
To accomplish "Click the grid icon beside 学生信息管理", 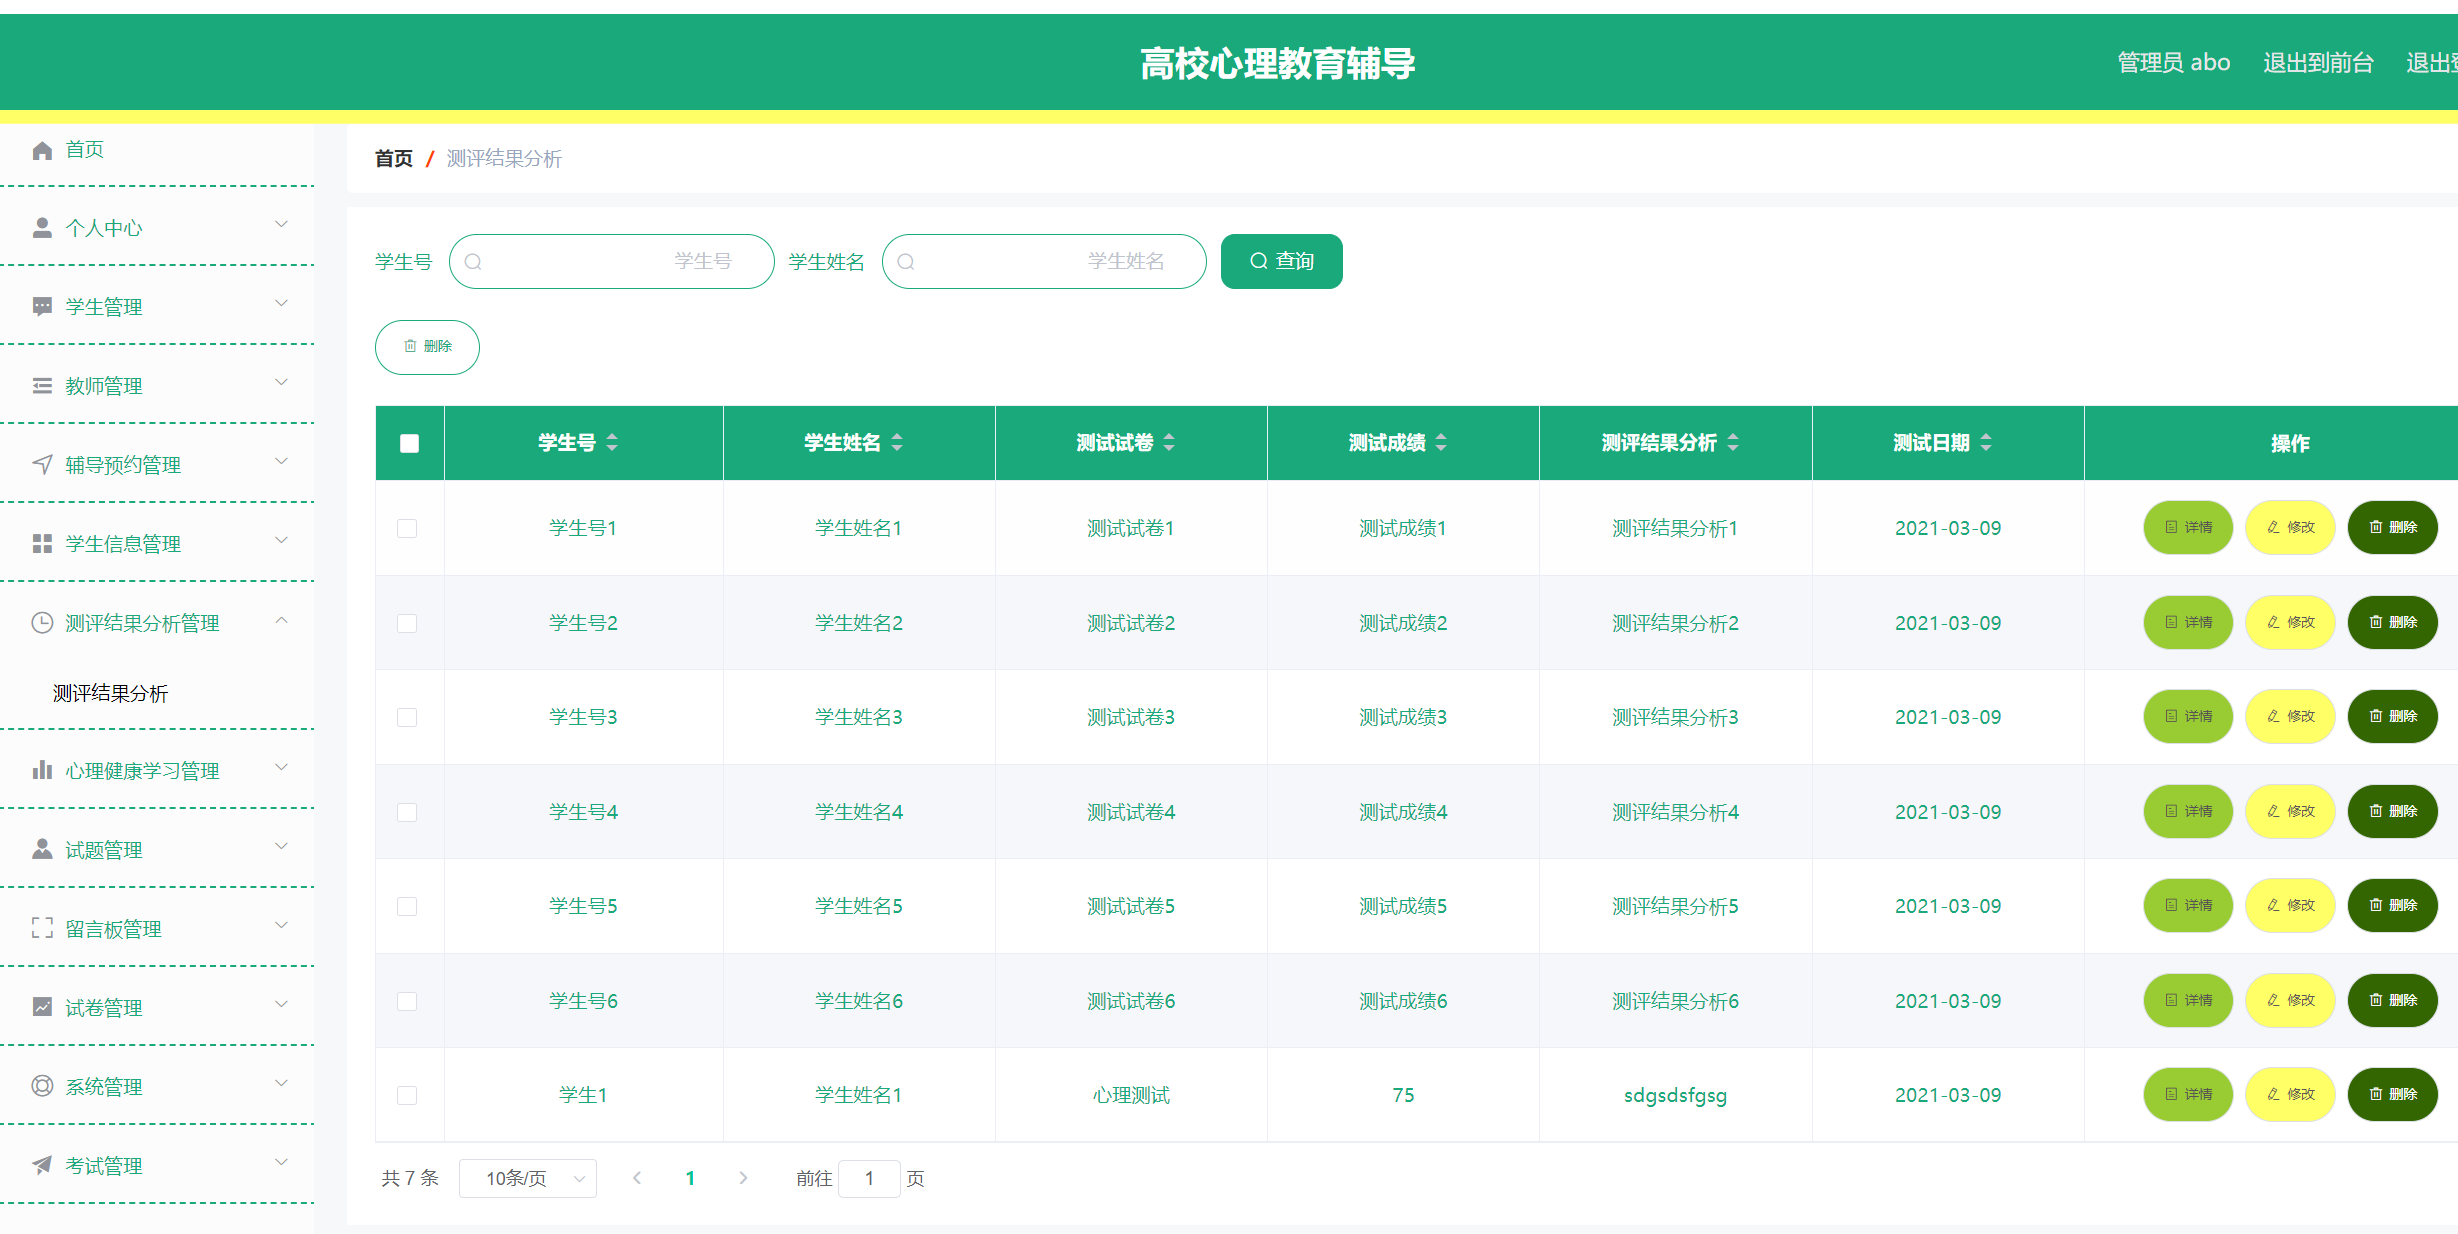I will [x=42, y=544].
